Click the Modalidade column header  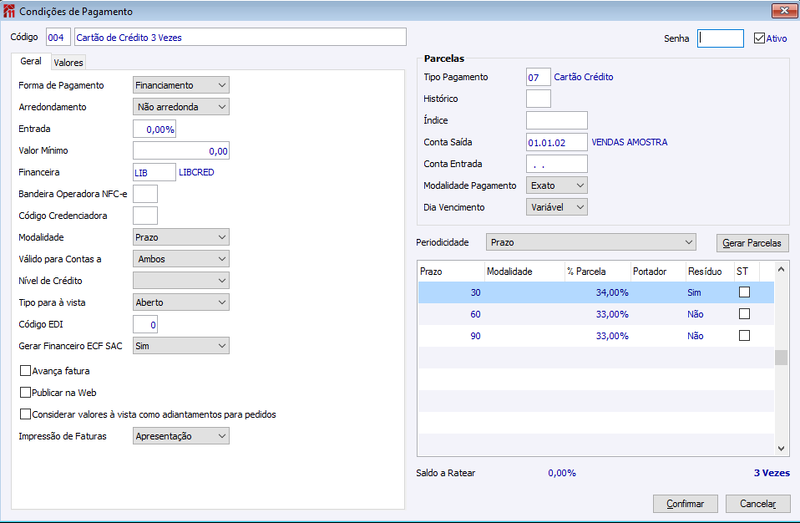coord(523,271)
